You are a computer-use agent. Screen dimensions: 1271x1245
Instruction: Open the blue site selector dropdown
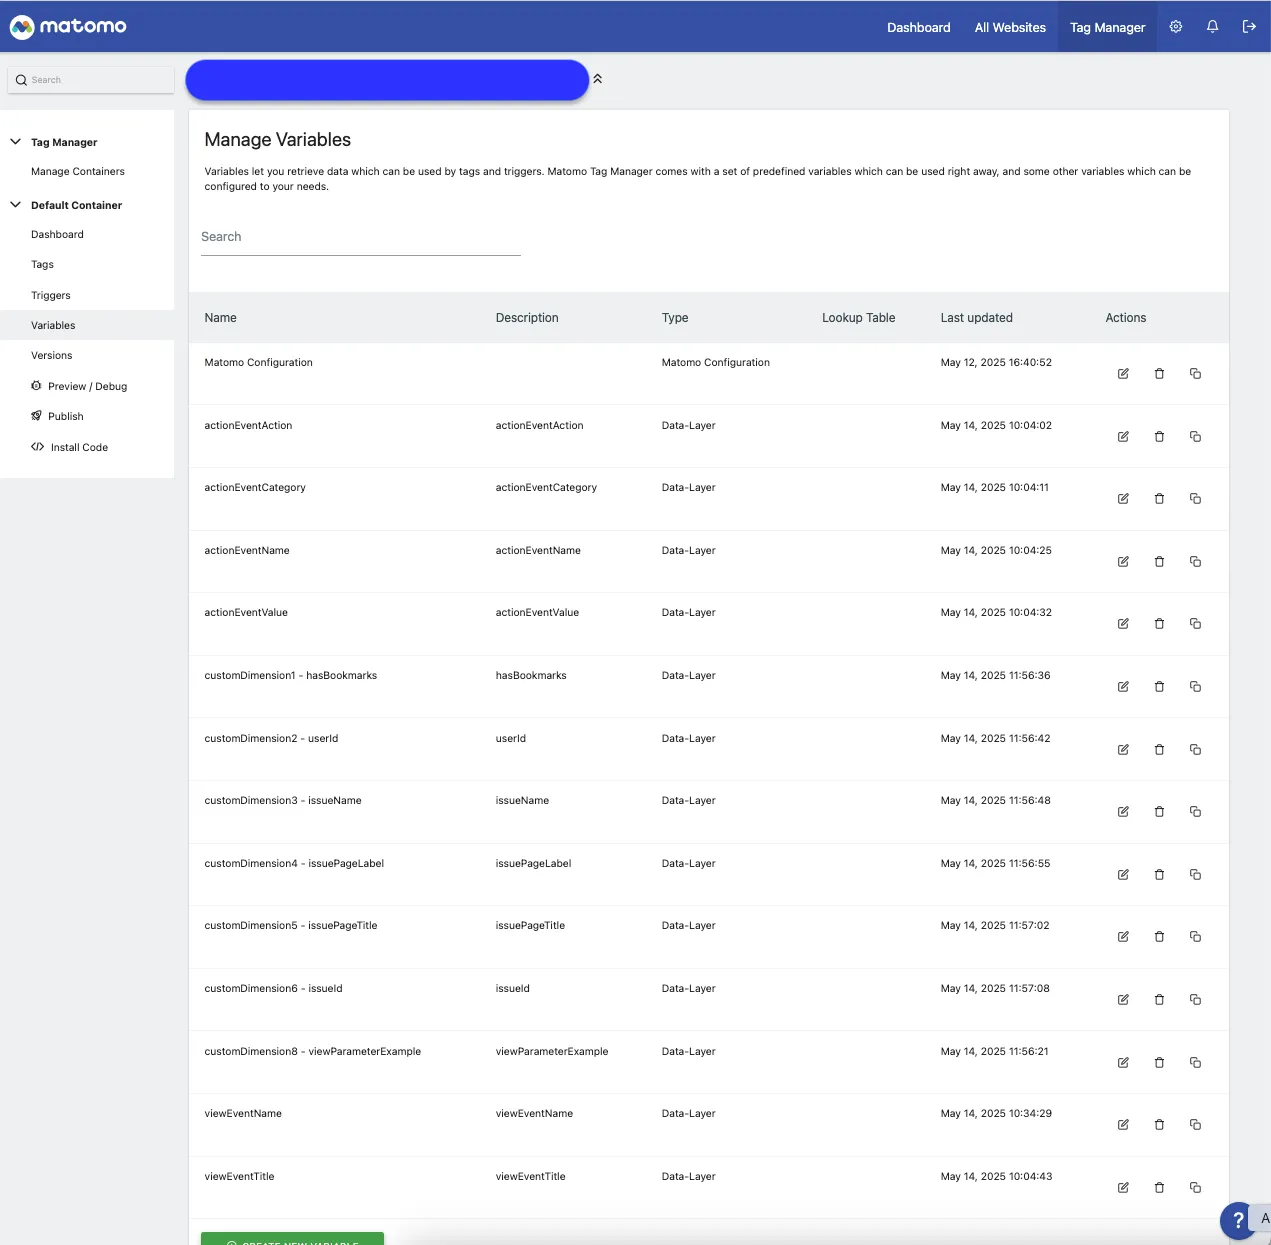point(387,80)
